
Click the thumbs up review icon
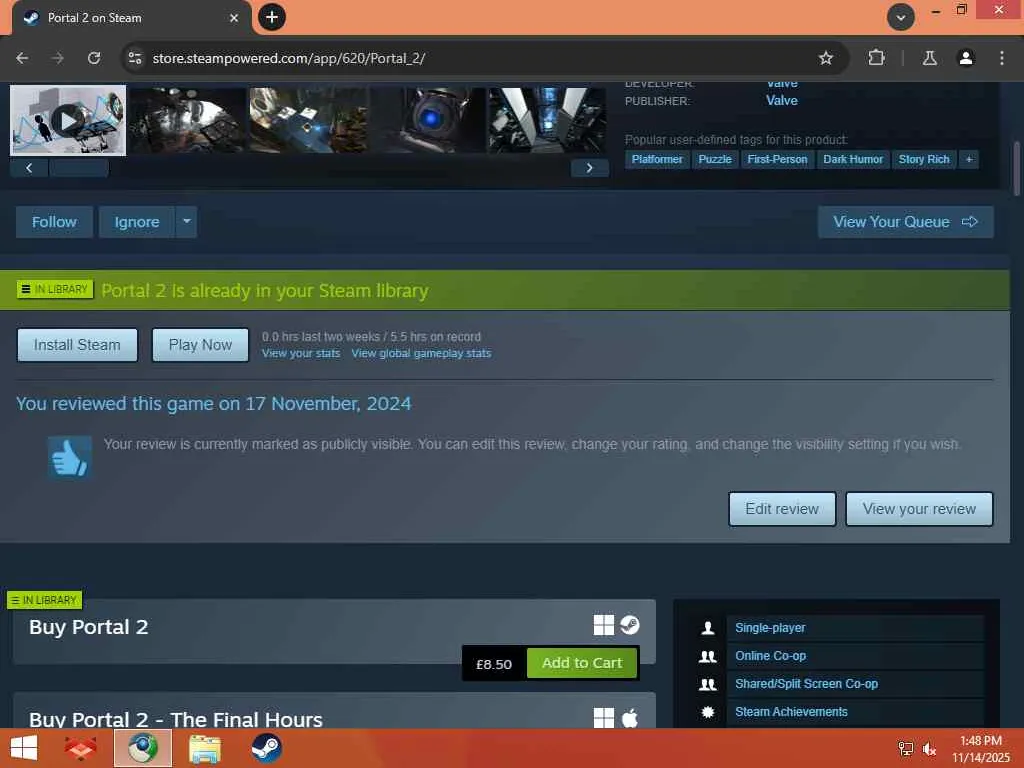[70, 457]
